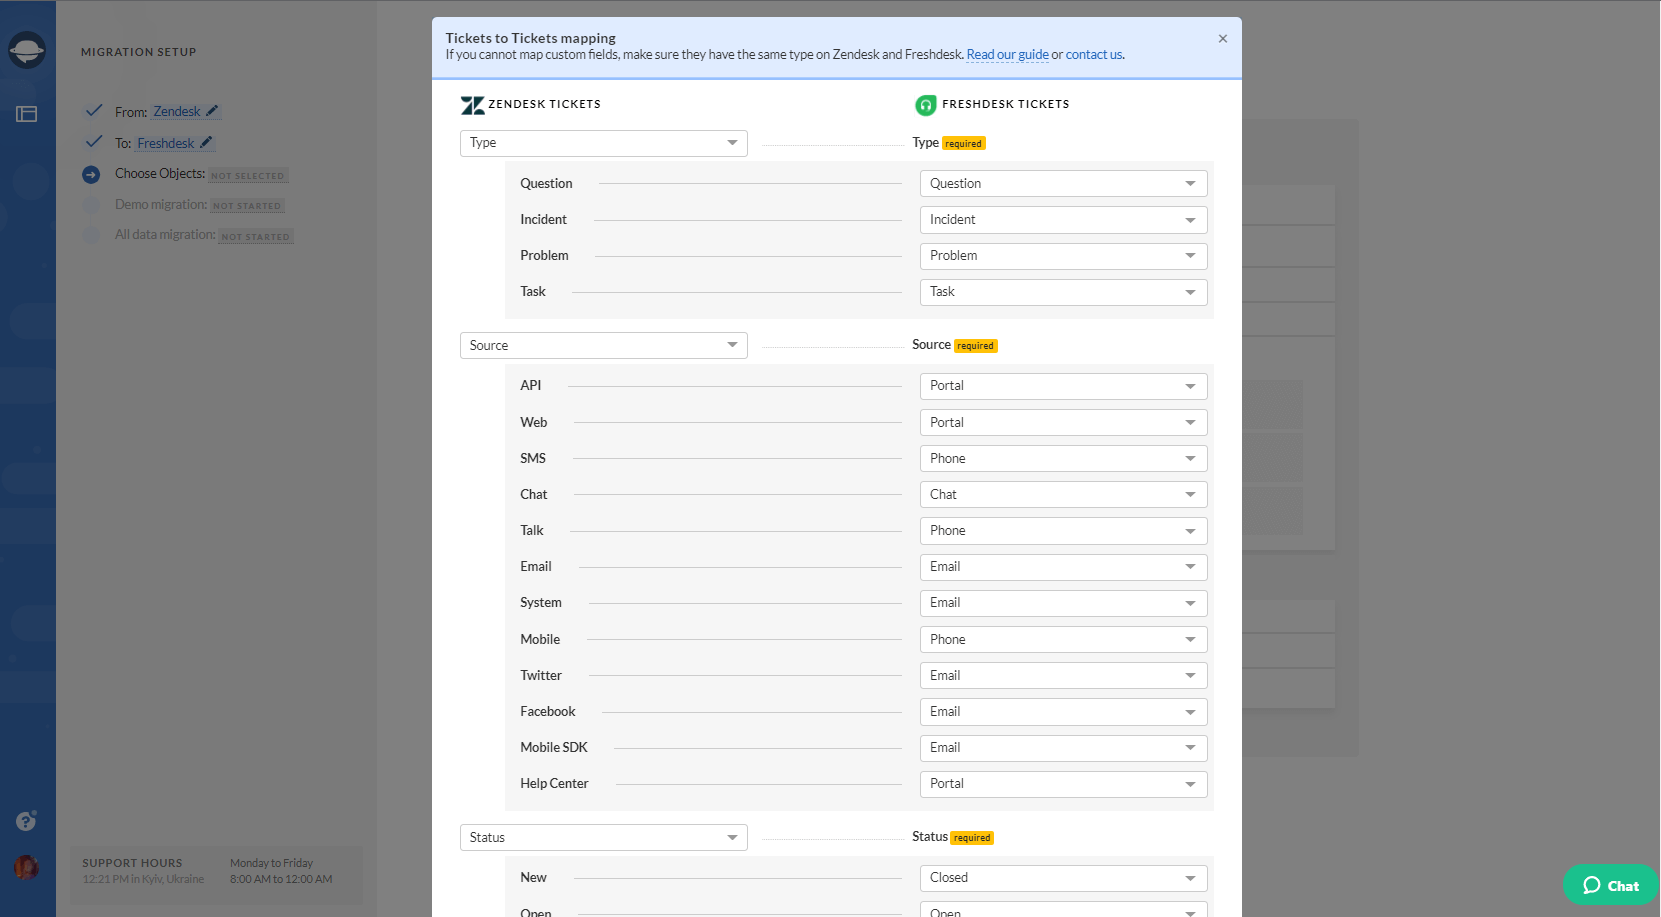
Task: Open the SMS source mapping dropdown
Action: (1064, 458)
